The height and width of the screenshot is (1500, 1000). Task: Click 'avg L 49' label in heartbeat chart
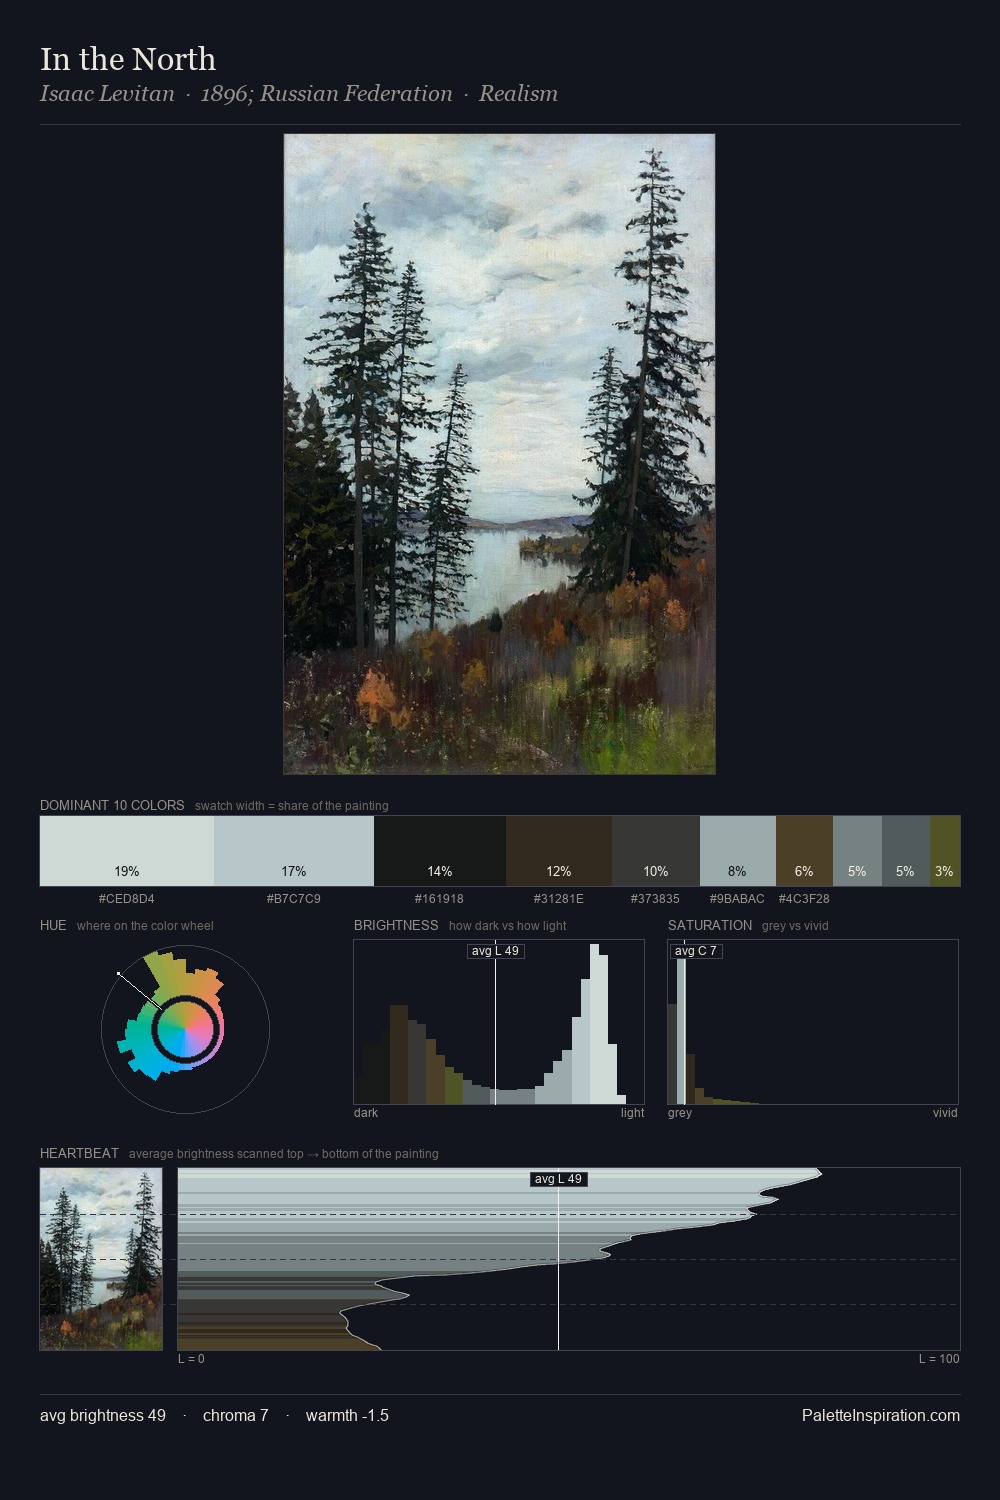tap(558, 1179)
